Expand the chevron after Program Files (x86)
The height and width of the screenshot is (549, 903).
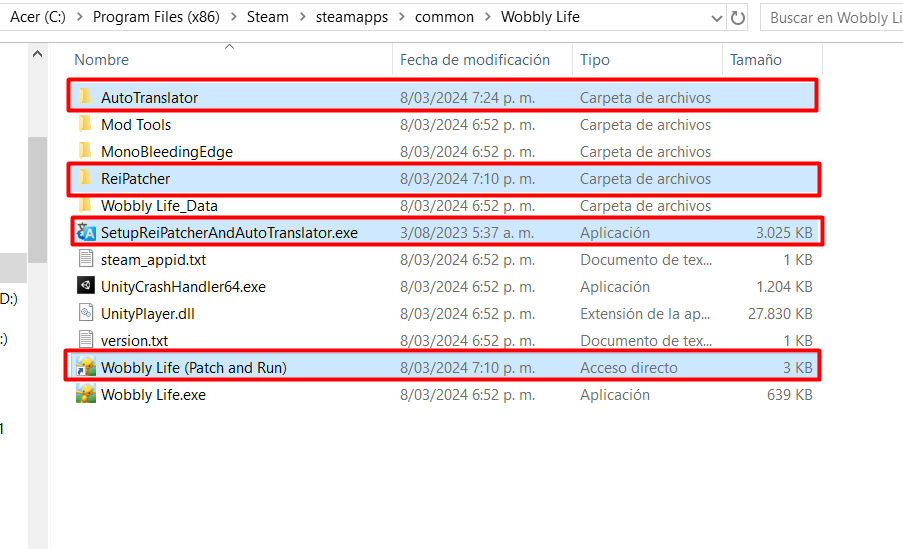tap(234, 17)
